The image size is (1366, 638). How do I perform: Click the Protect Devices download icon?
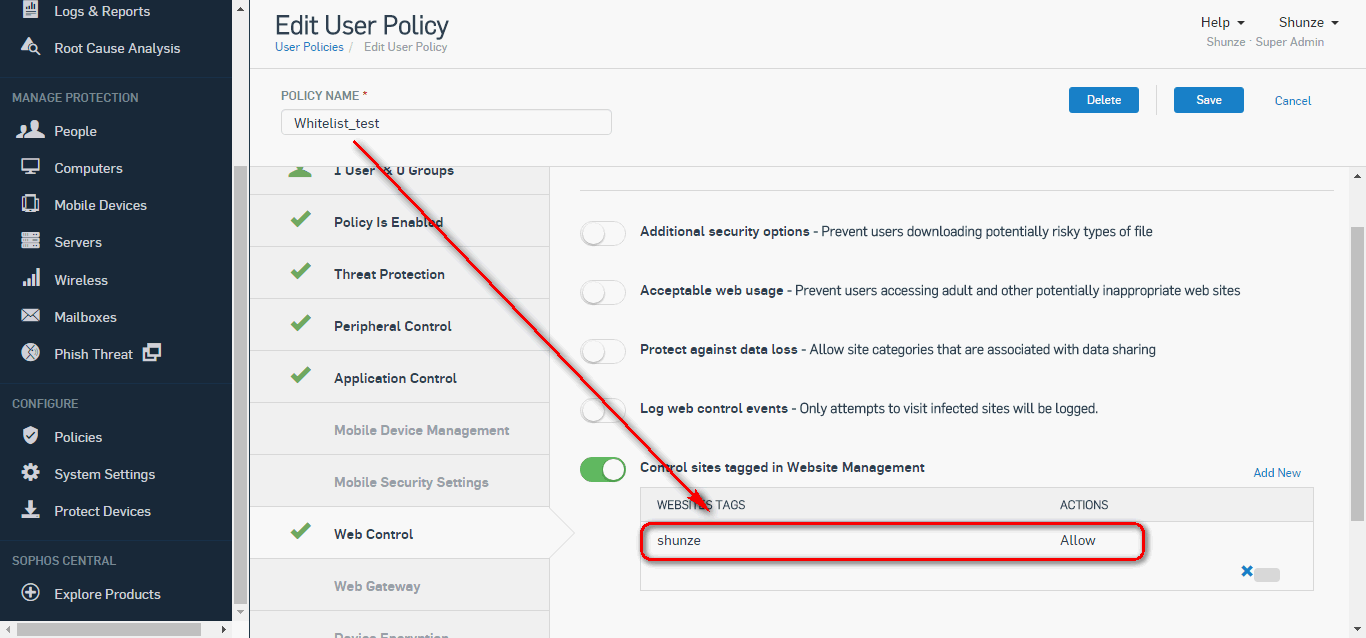31,510
